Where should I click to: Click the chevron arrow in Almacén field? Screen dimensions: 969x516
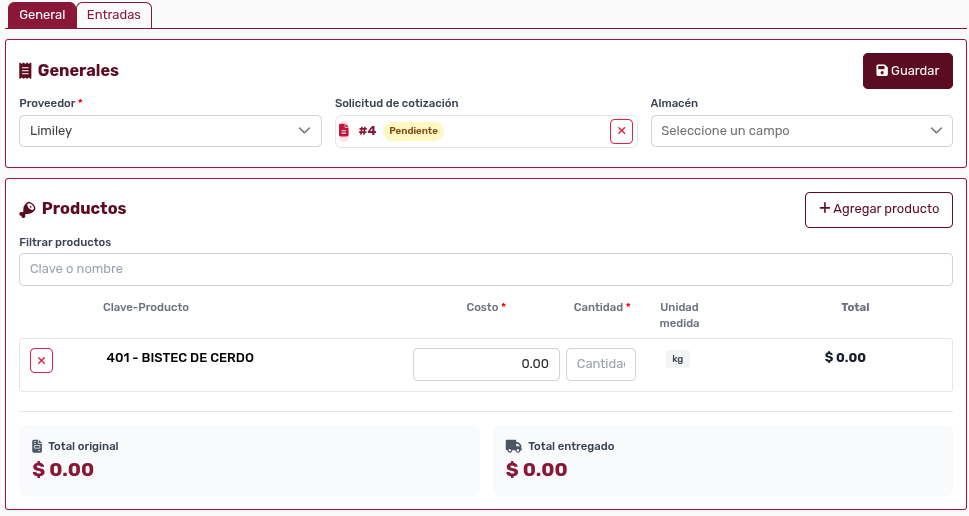tap(936, 131)
